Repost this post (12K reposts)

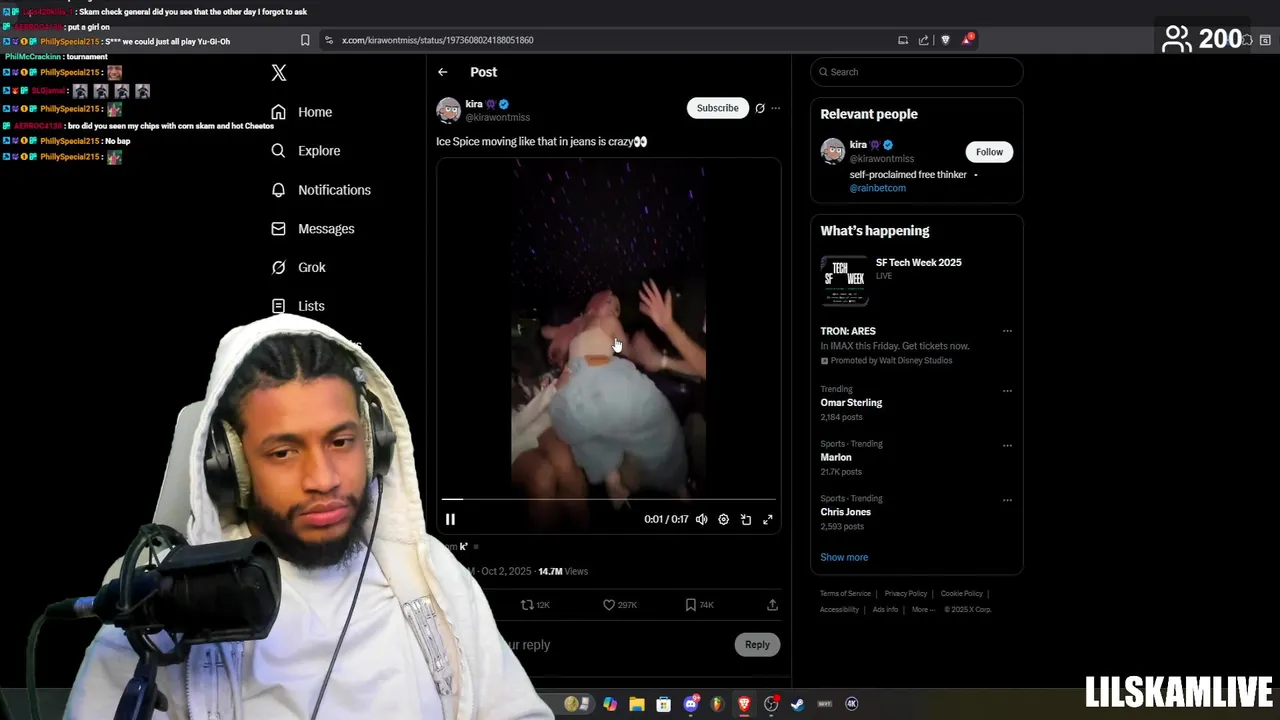535,605
